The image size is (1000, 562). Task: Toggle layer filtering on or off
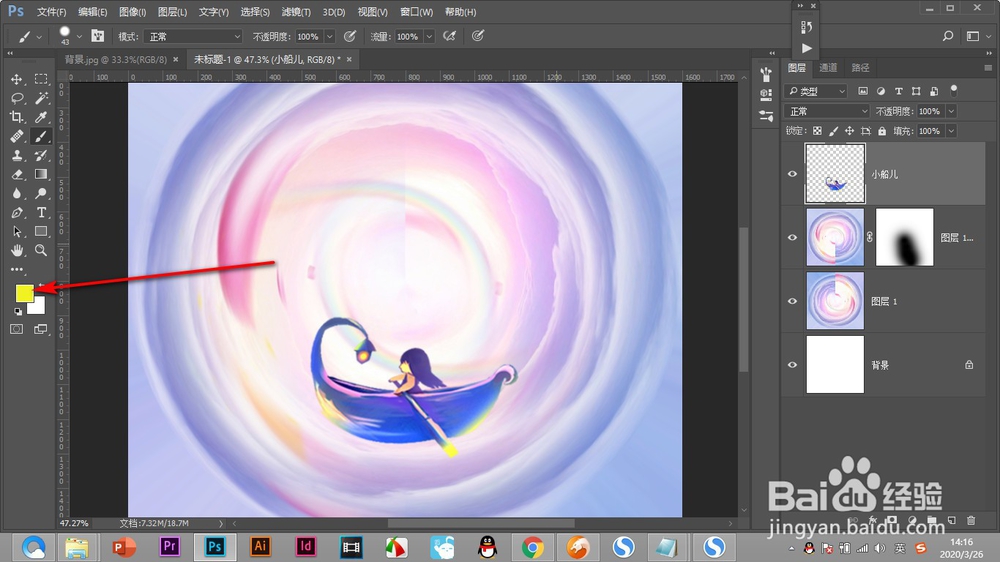(x=954, y=90)
